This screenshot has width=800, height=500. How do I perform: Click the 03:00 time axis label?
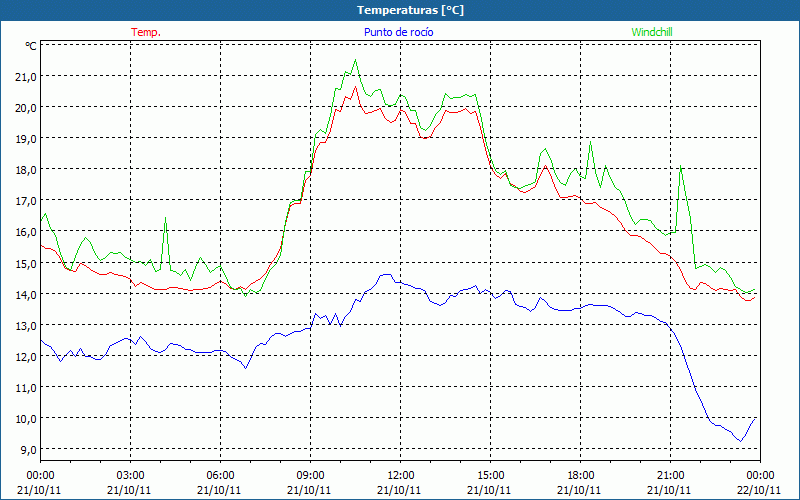coord(130,476)
